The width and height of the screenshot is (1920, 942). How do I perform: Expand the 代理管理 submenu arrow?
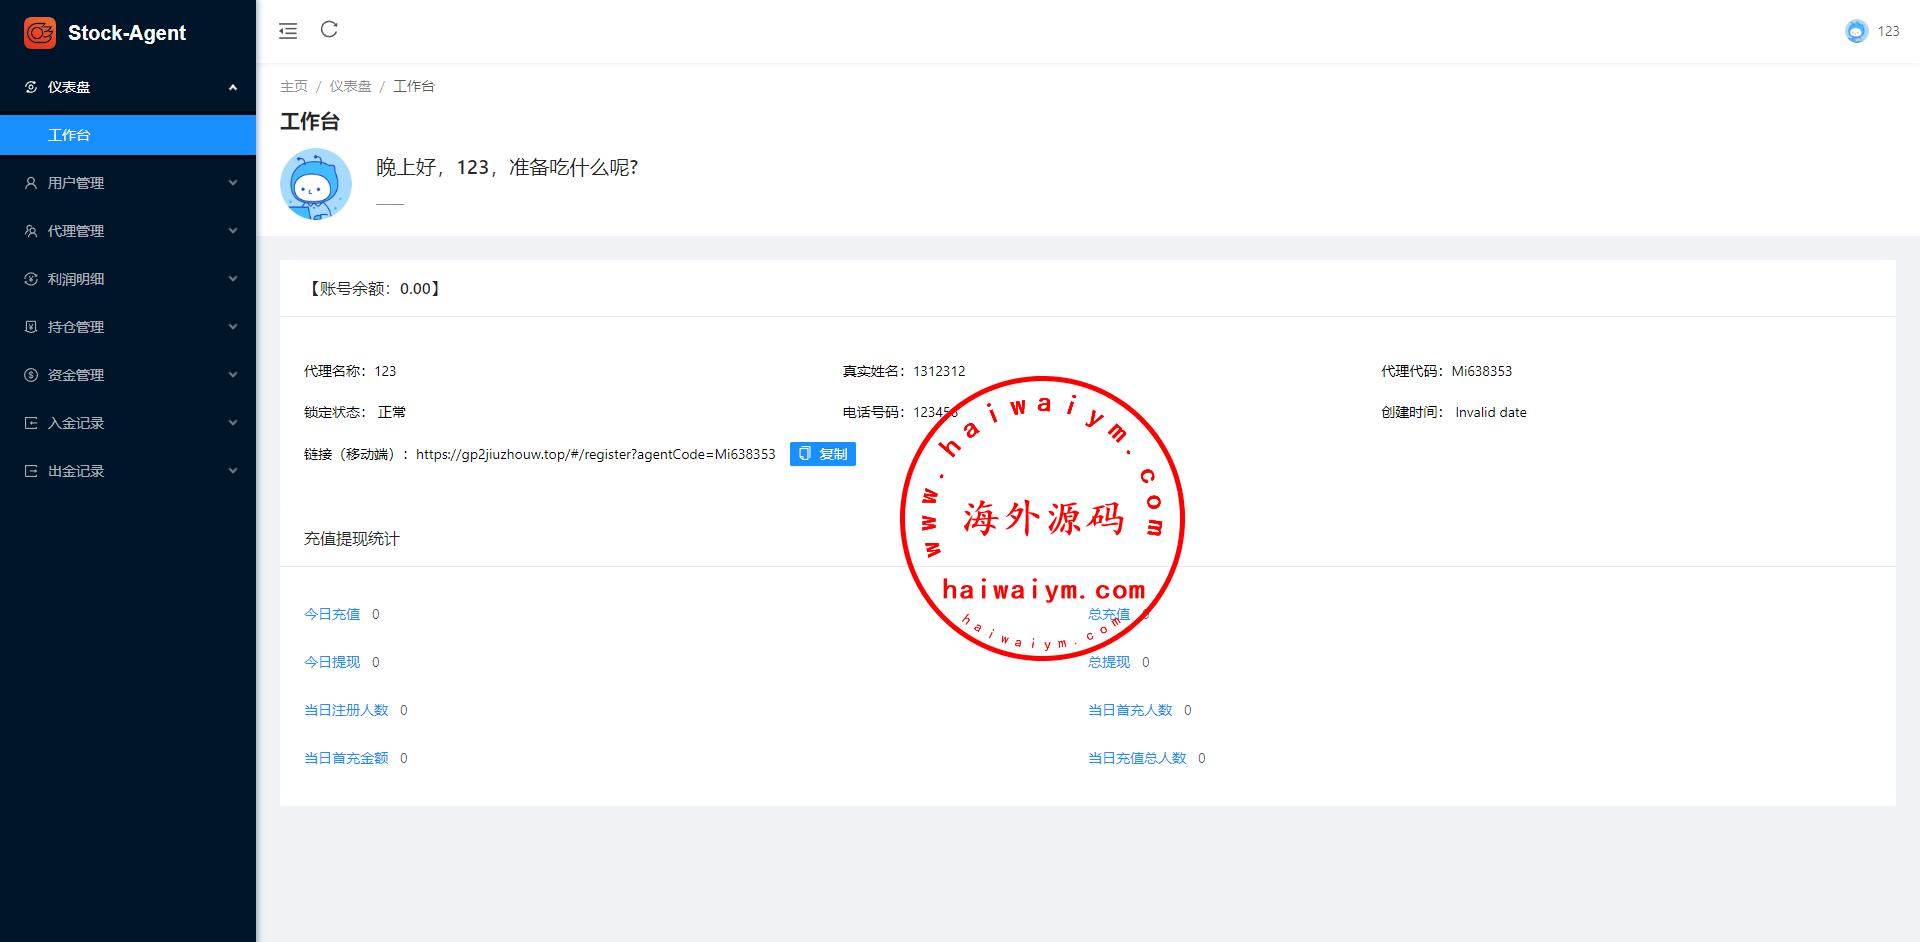[x=233, y=231]
